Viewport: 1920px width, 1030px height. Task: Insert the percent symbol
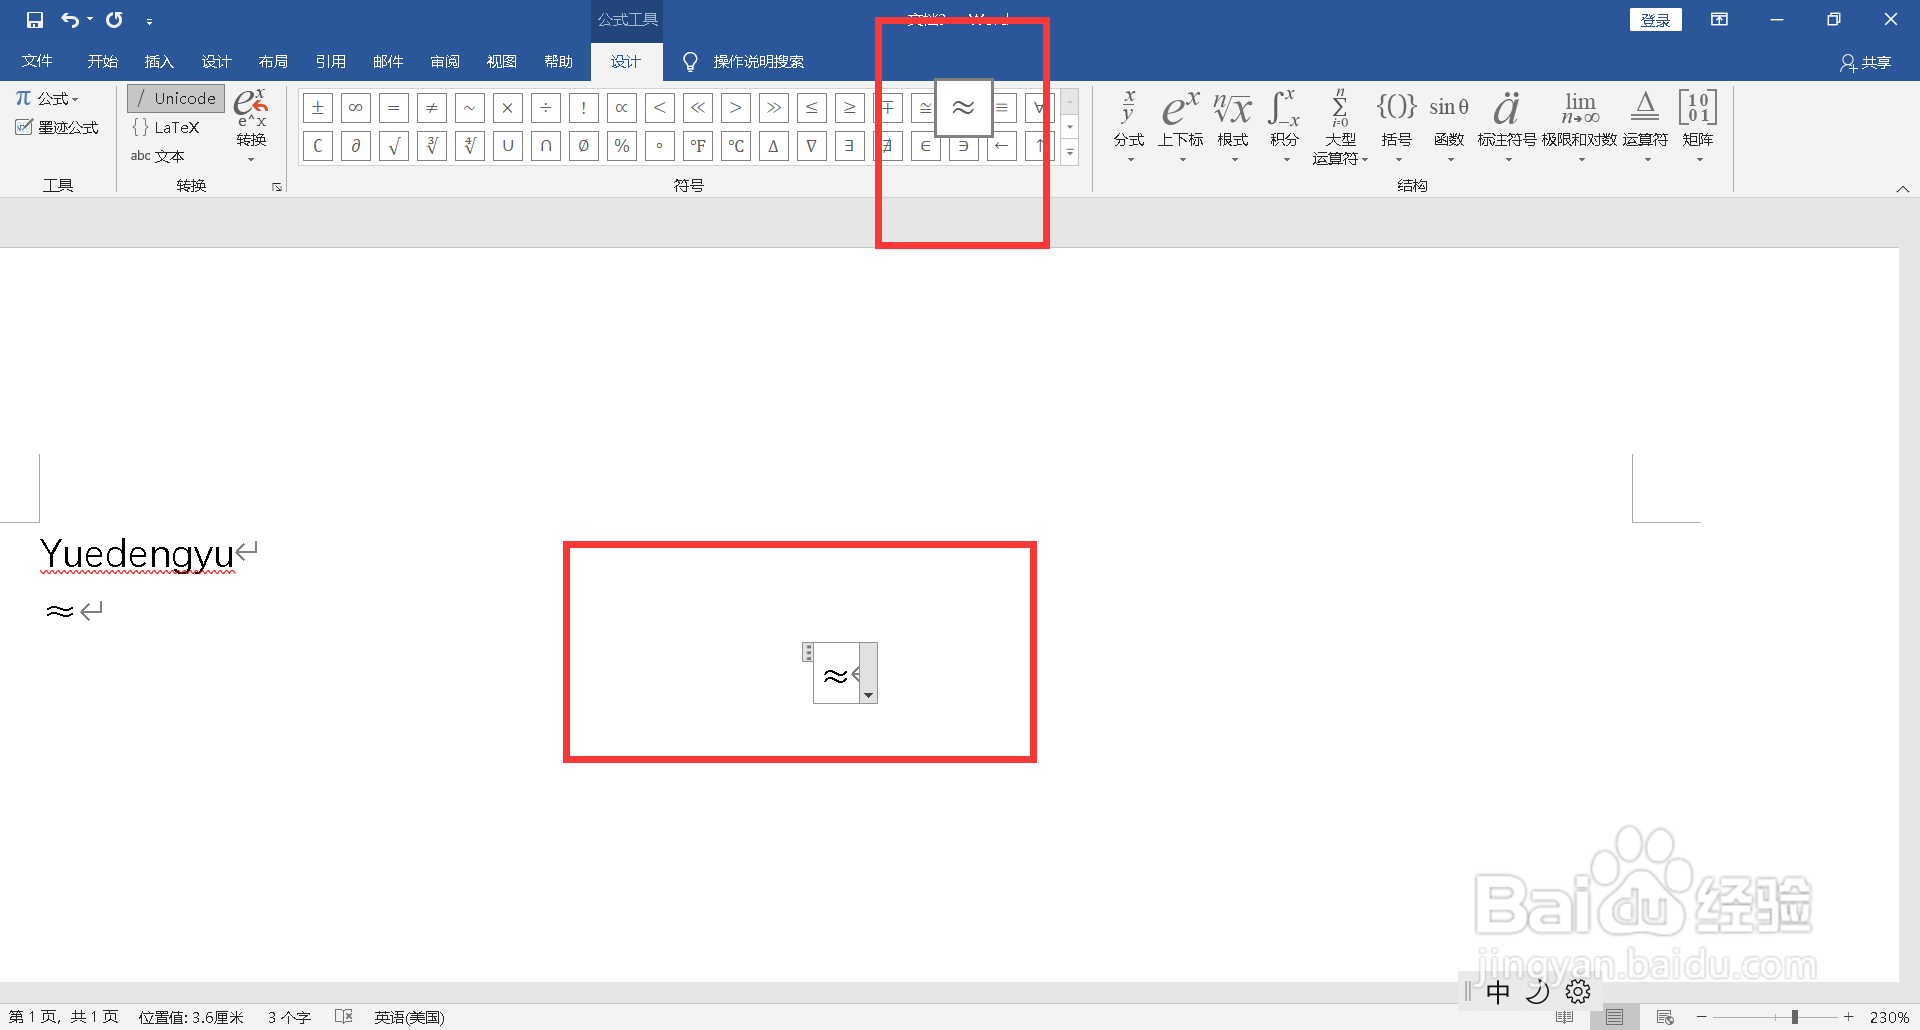click(x=621, y=146)
